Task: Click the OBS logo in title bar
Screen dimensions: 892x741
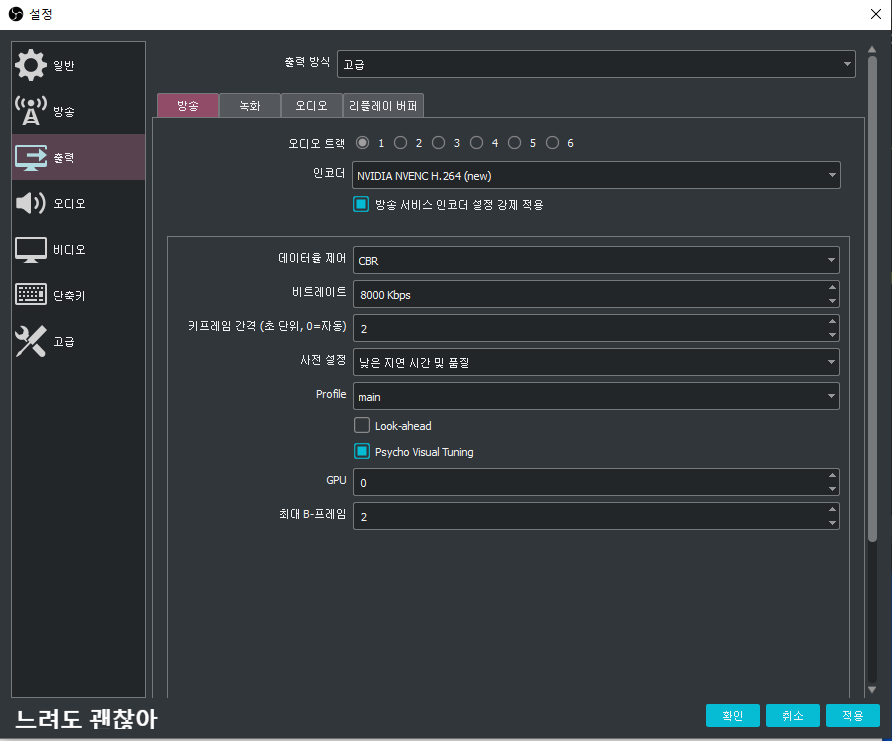Action: [16, 14]
